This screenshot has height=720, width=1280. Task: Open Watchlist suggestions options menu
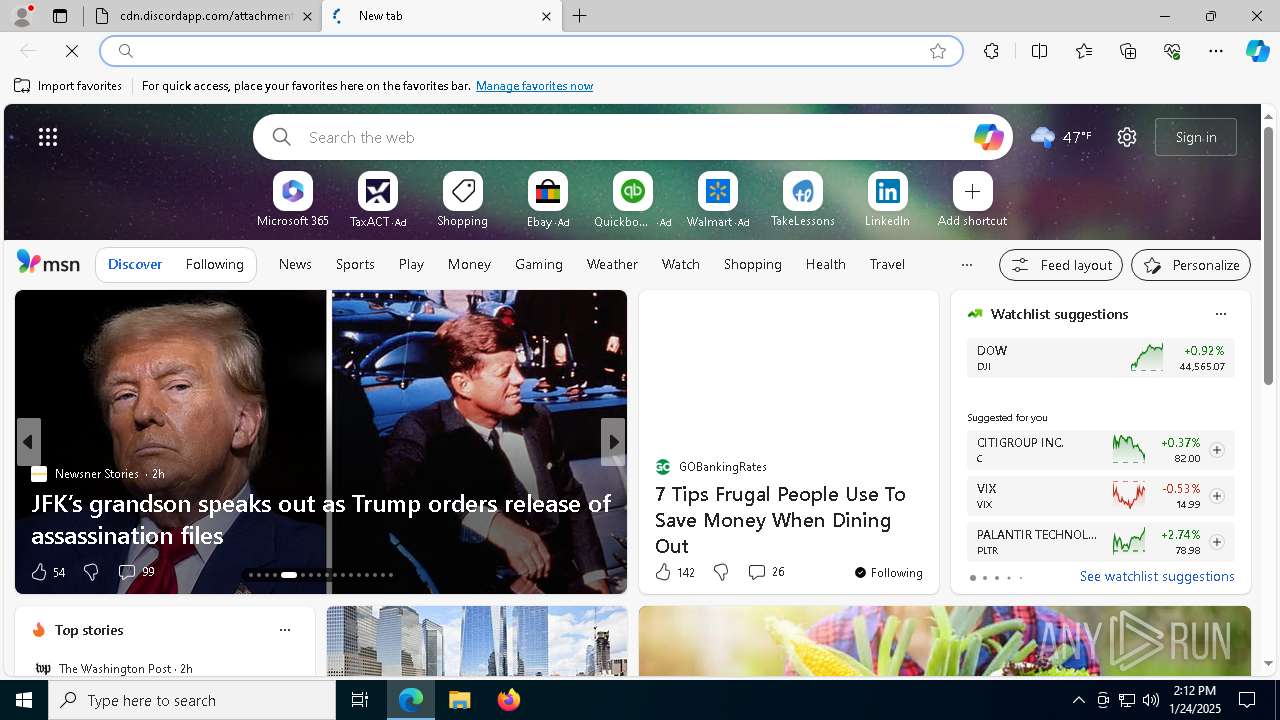pyautogui.click(x=1220, y=314)
